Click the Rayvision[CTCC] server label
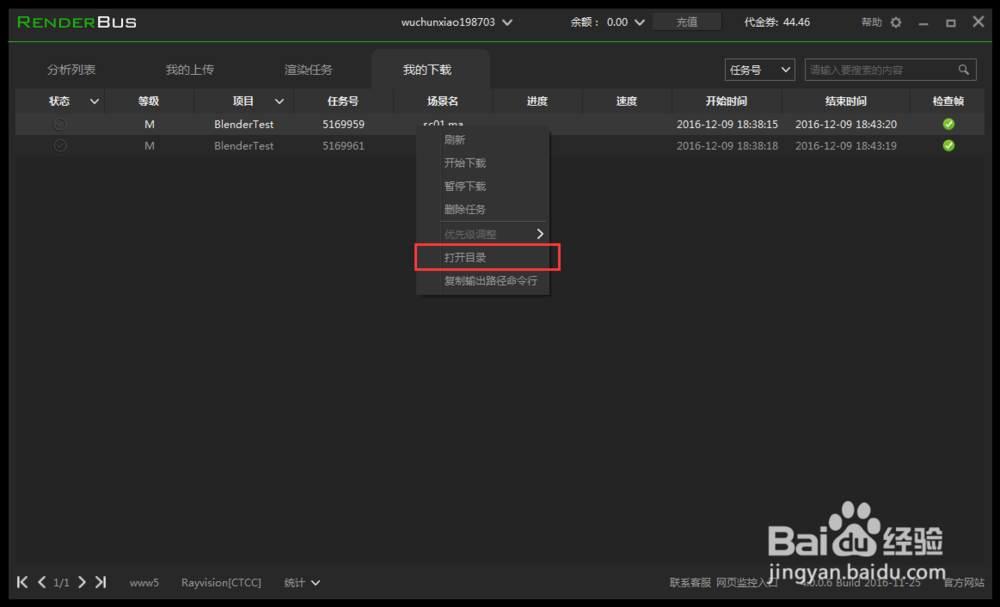This screenshot has height=607, width=1000. coord(221,583)
